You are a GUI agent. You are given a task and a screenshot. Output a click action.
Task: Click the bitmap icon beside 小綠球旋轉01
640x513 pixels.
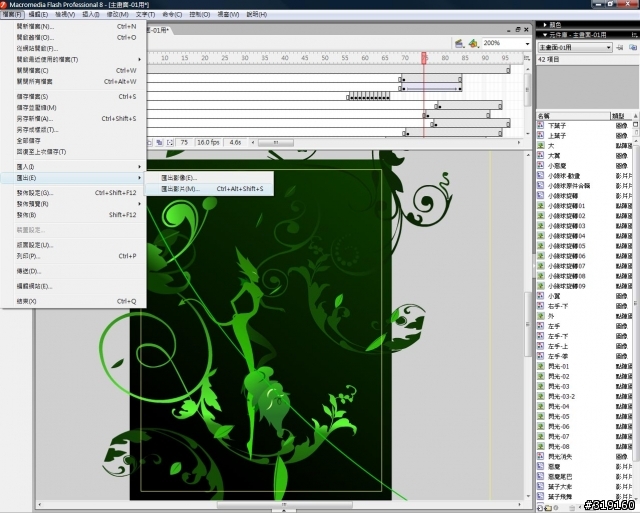click(x=541, y=206)
